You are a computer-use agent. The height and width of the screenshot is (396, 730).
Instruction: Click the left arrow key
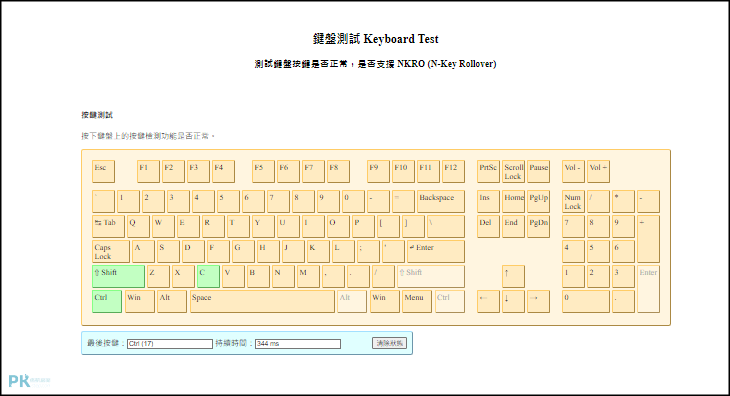(488, 302)
